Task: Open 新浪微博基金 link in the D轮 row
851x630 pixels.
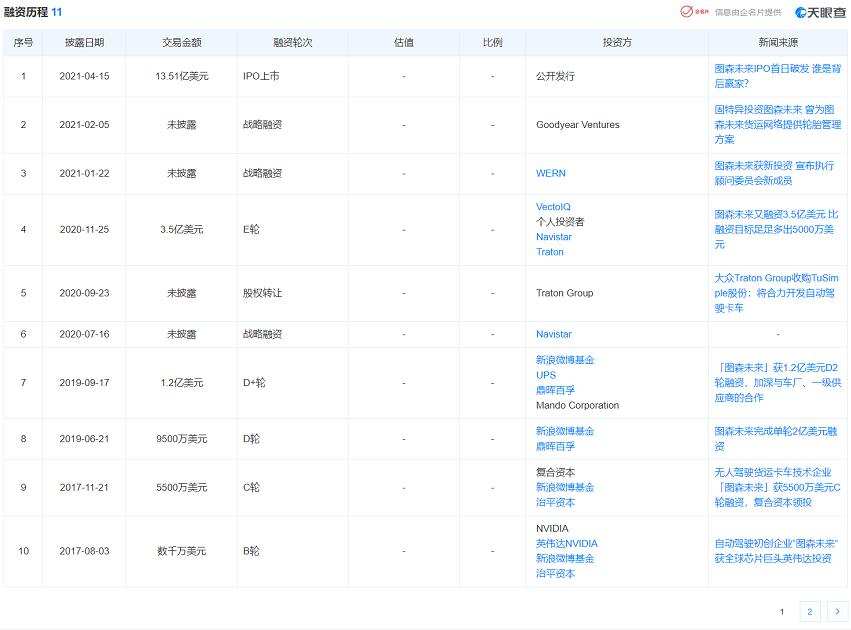Action: 564,431
